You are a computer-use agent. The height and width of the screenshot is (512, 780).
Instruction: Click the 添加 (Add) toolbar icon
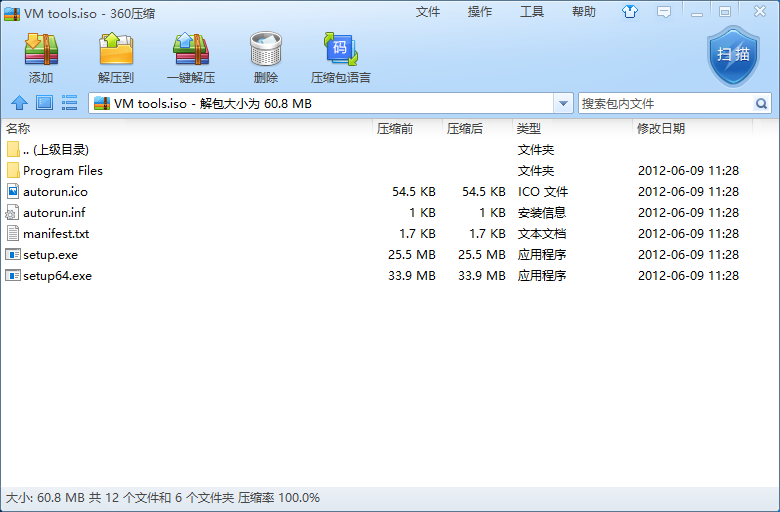click(41, 49)
